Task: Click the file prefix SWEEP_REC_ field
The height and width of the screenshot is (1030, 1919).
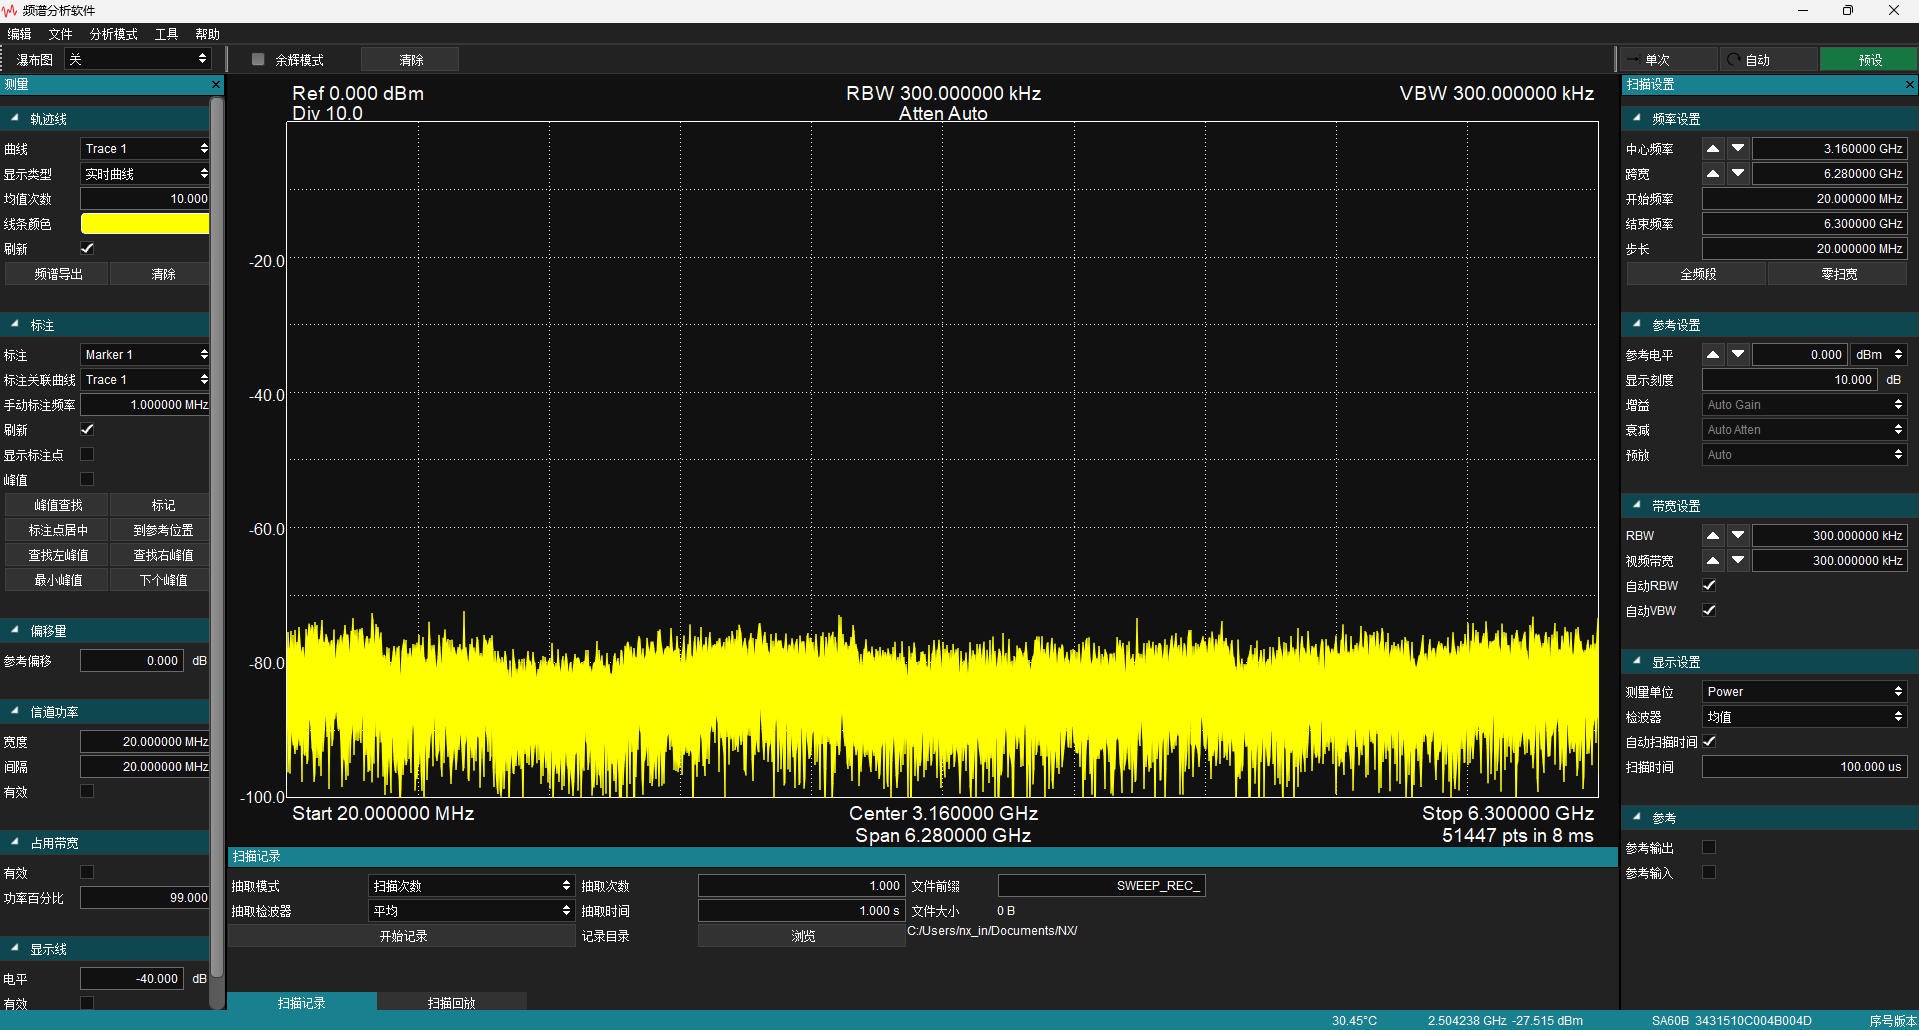Action: point(1101,885)
